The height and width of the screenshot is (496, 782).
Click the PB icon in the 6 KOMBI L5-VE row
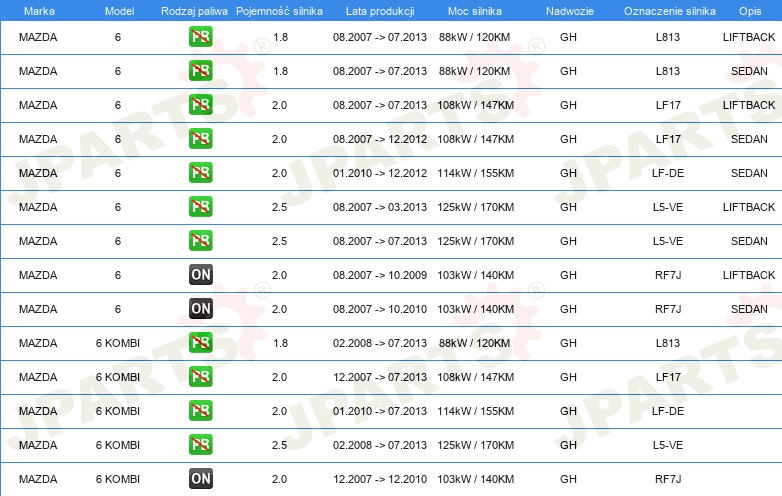[x=201, y=445]
